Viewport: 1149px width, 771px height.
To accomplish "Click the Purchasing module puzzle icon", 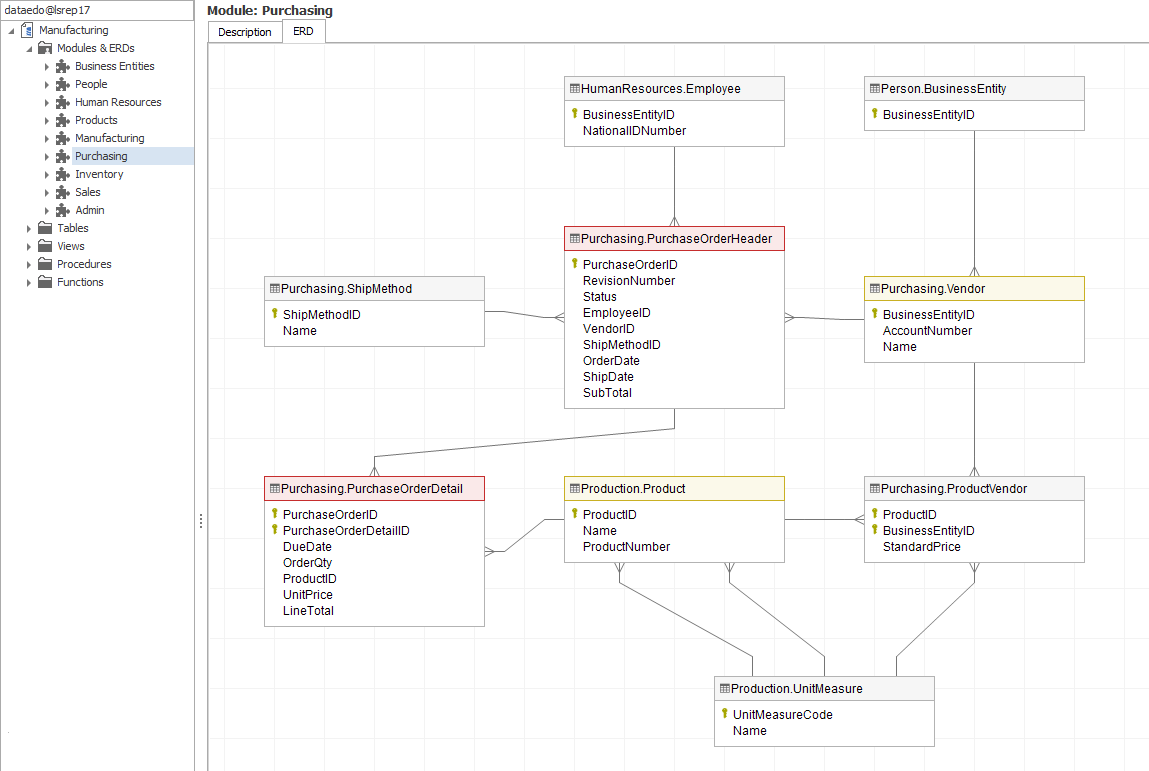I will (62, 156).
